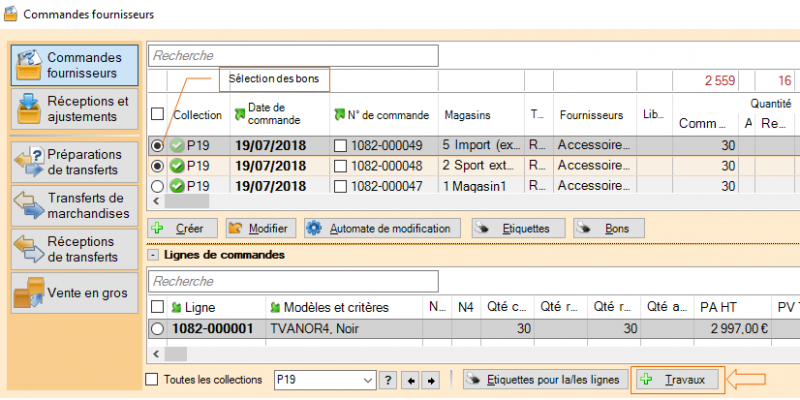Click cell '2 Sport ext...' in Magasins
800x400 pixels.
[x=481, y=166]
